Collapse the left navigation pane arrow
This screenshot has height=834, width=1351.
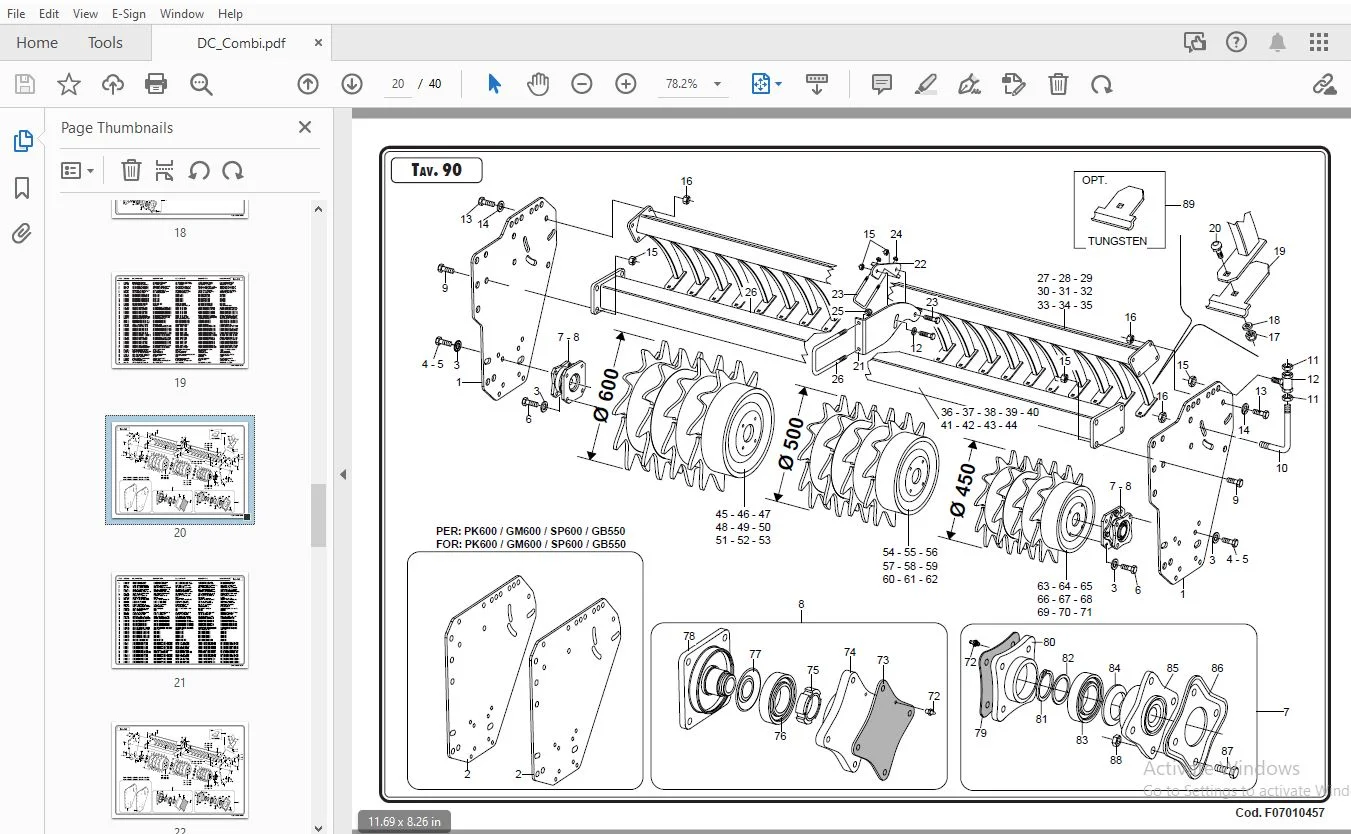pyautogui.click(x=343, y=474)
